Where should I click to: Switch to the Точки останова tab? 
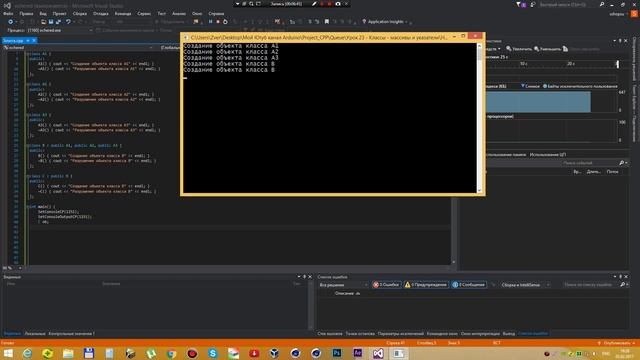click(x=360, y=333)
